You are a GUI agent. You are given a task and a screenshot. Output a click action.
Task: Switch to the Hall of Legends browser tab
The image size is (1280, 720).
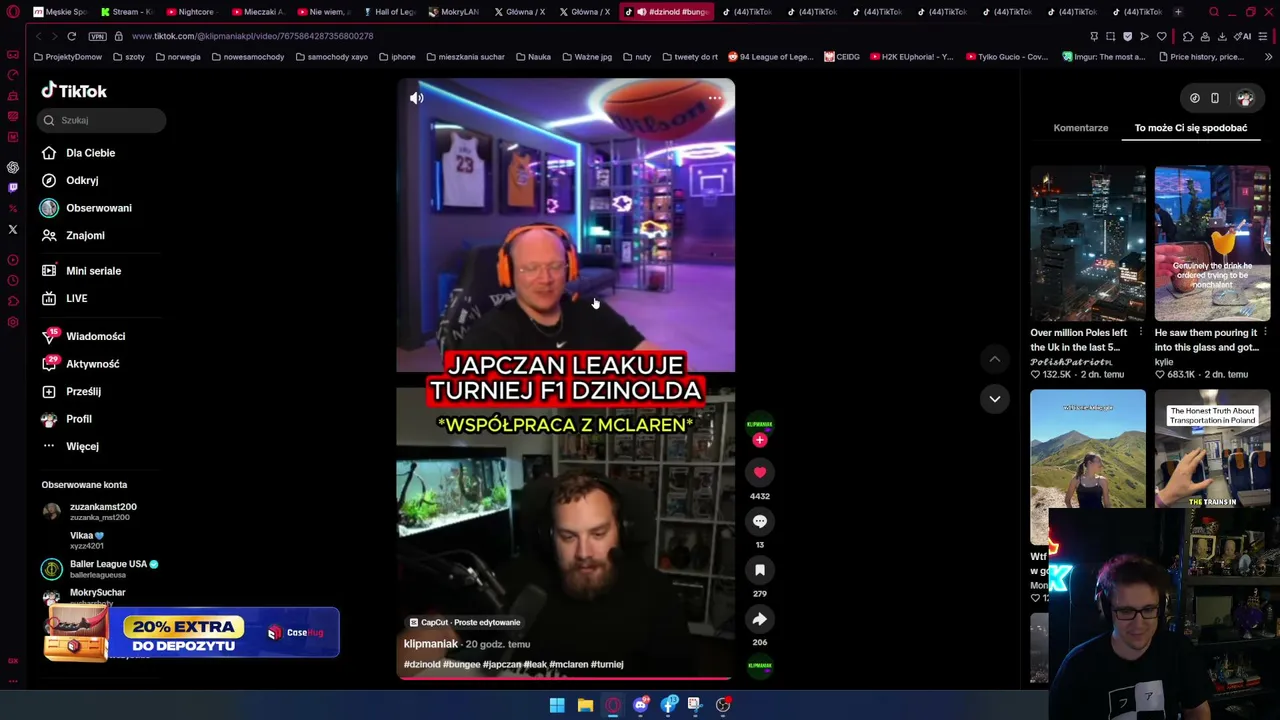(389, 12)
